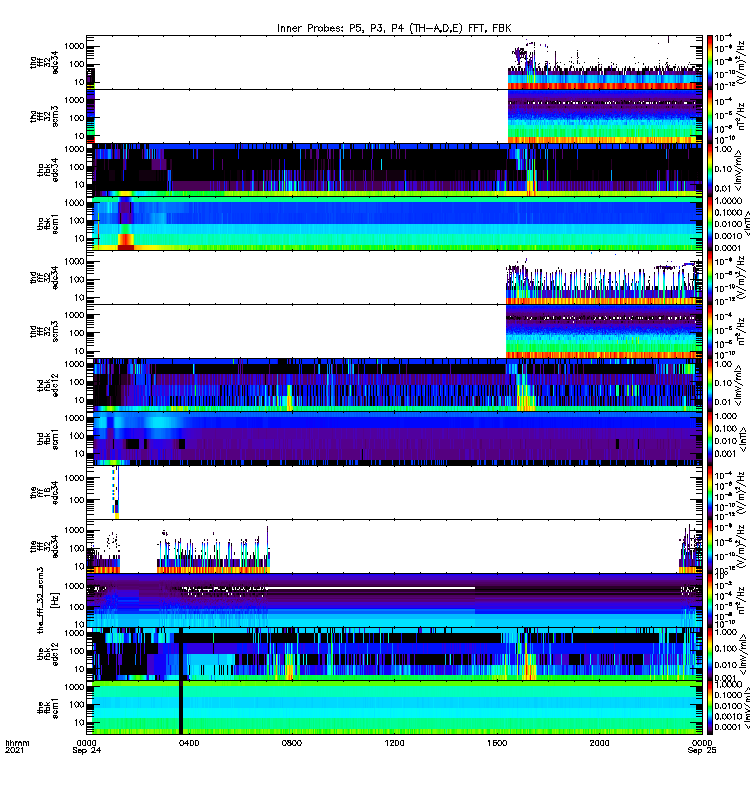Click the "1600" time axis label
Viewport: 750px width, 800px height.
coord(496,743)
